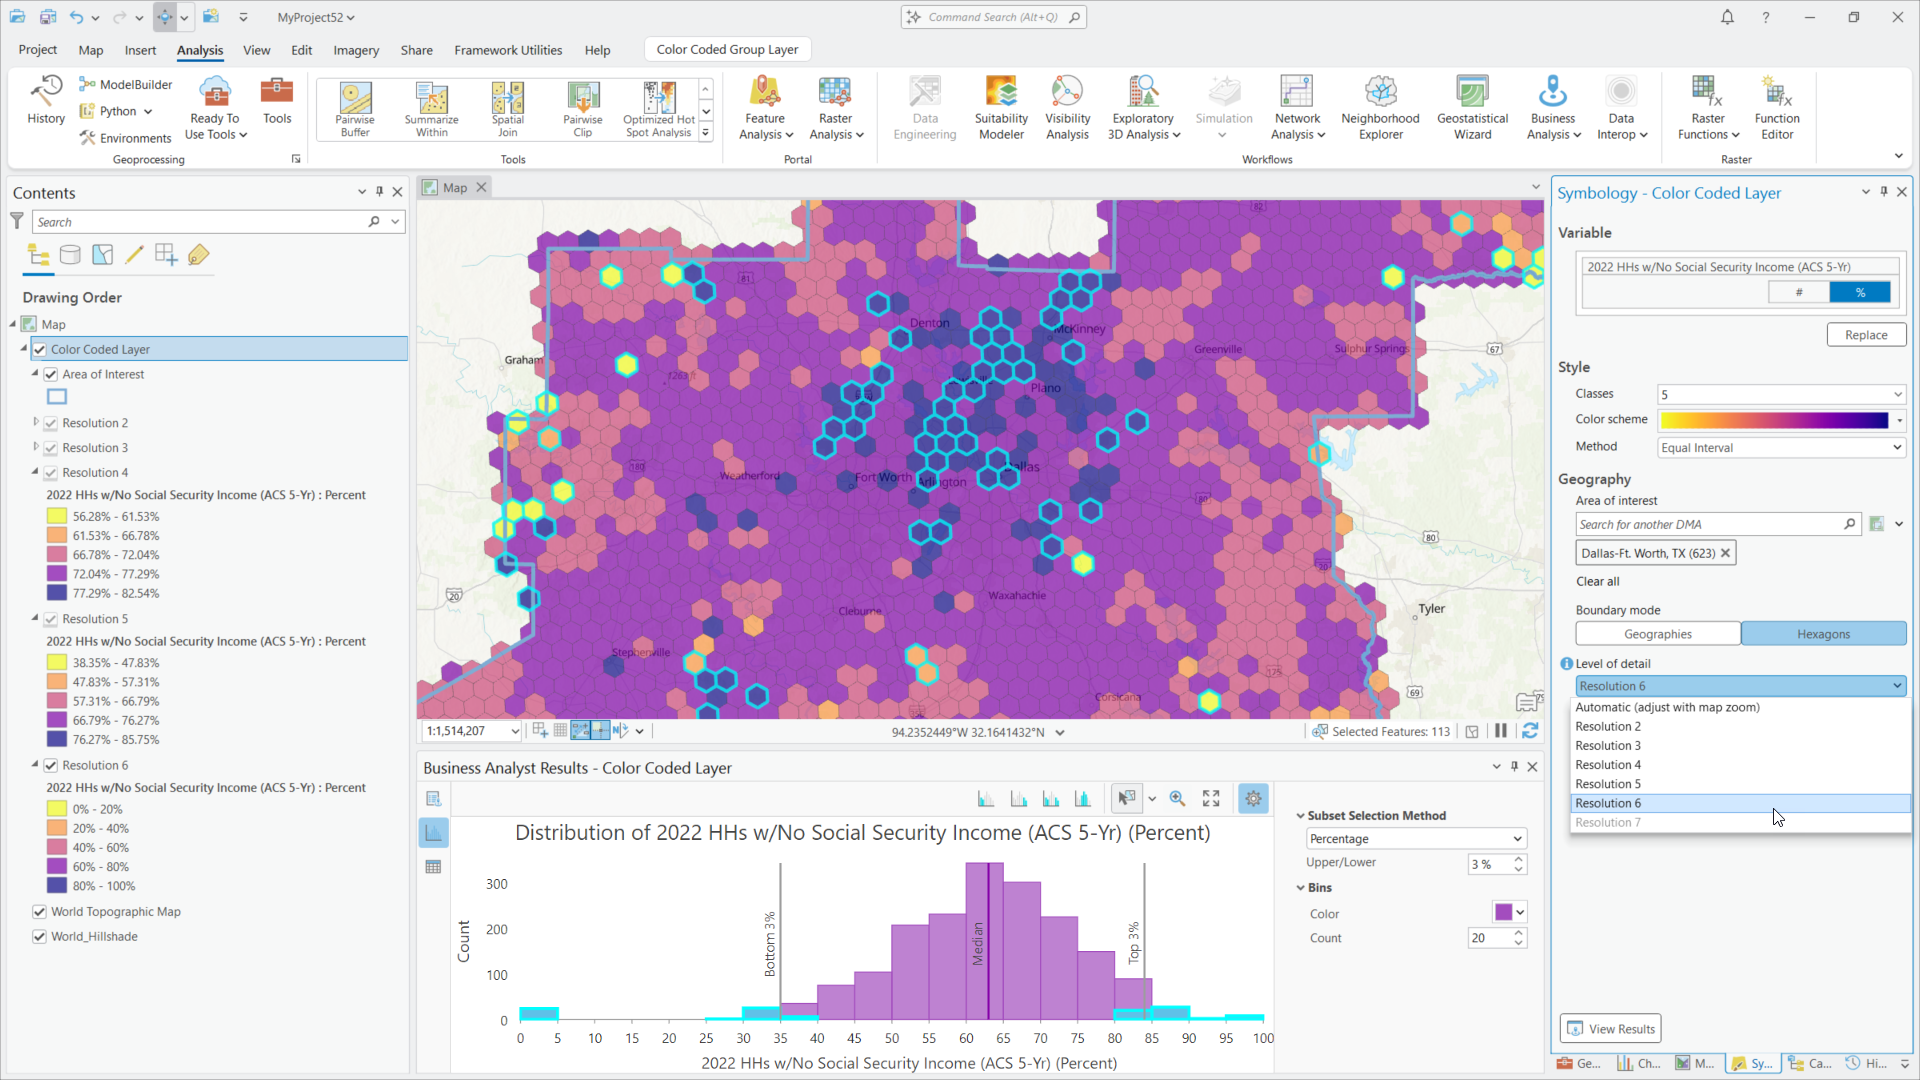The image size is (1920, 1080).
Task: Run the Pairwise Buffer tool
Action: coord(355,109)
